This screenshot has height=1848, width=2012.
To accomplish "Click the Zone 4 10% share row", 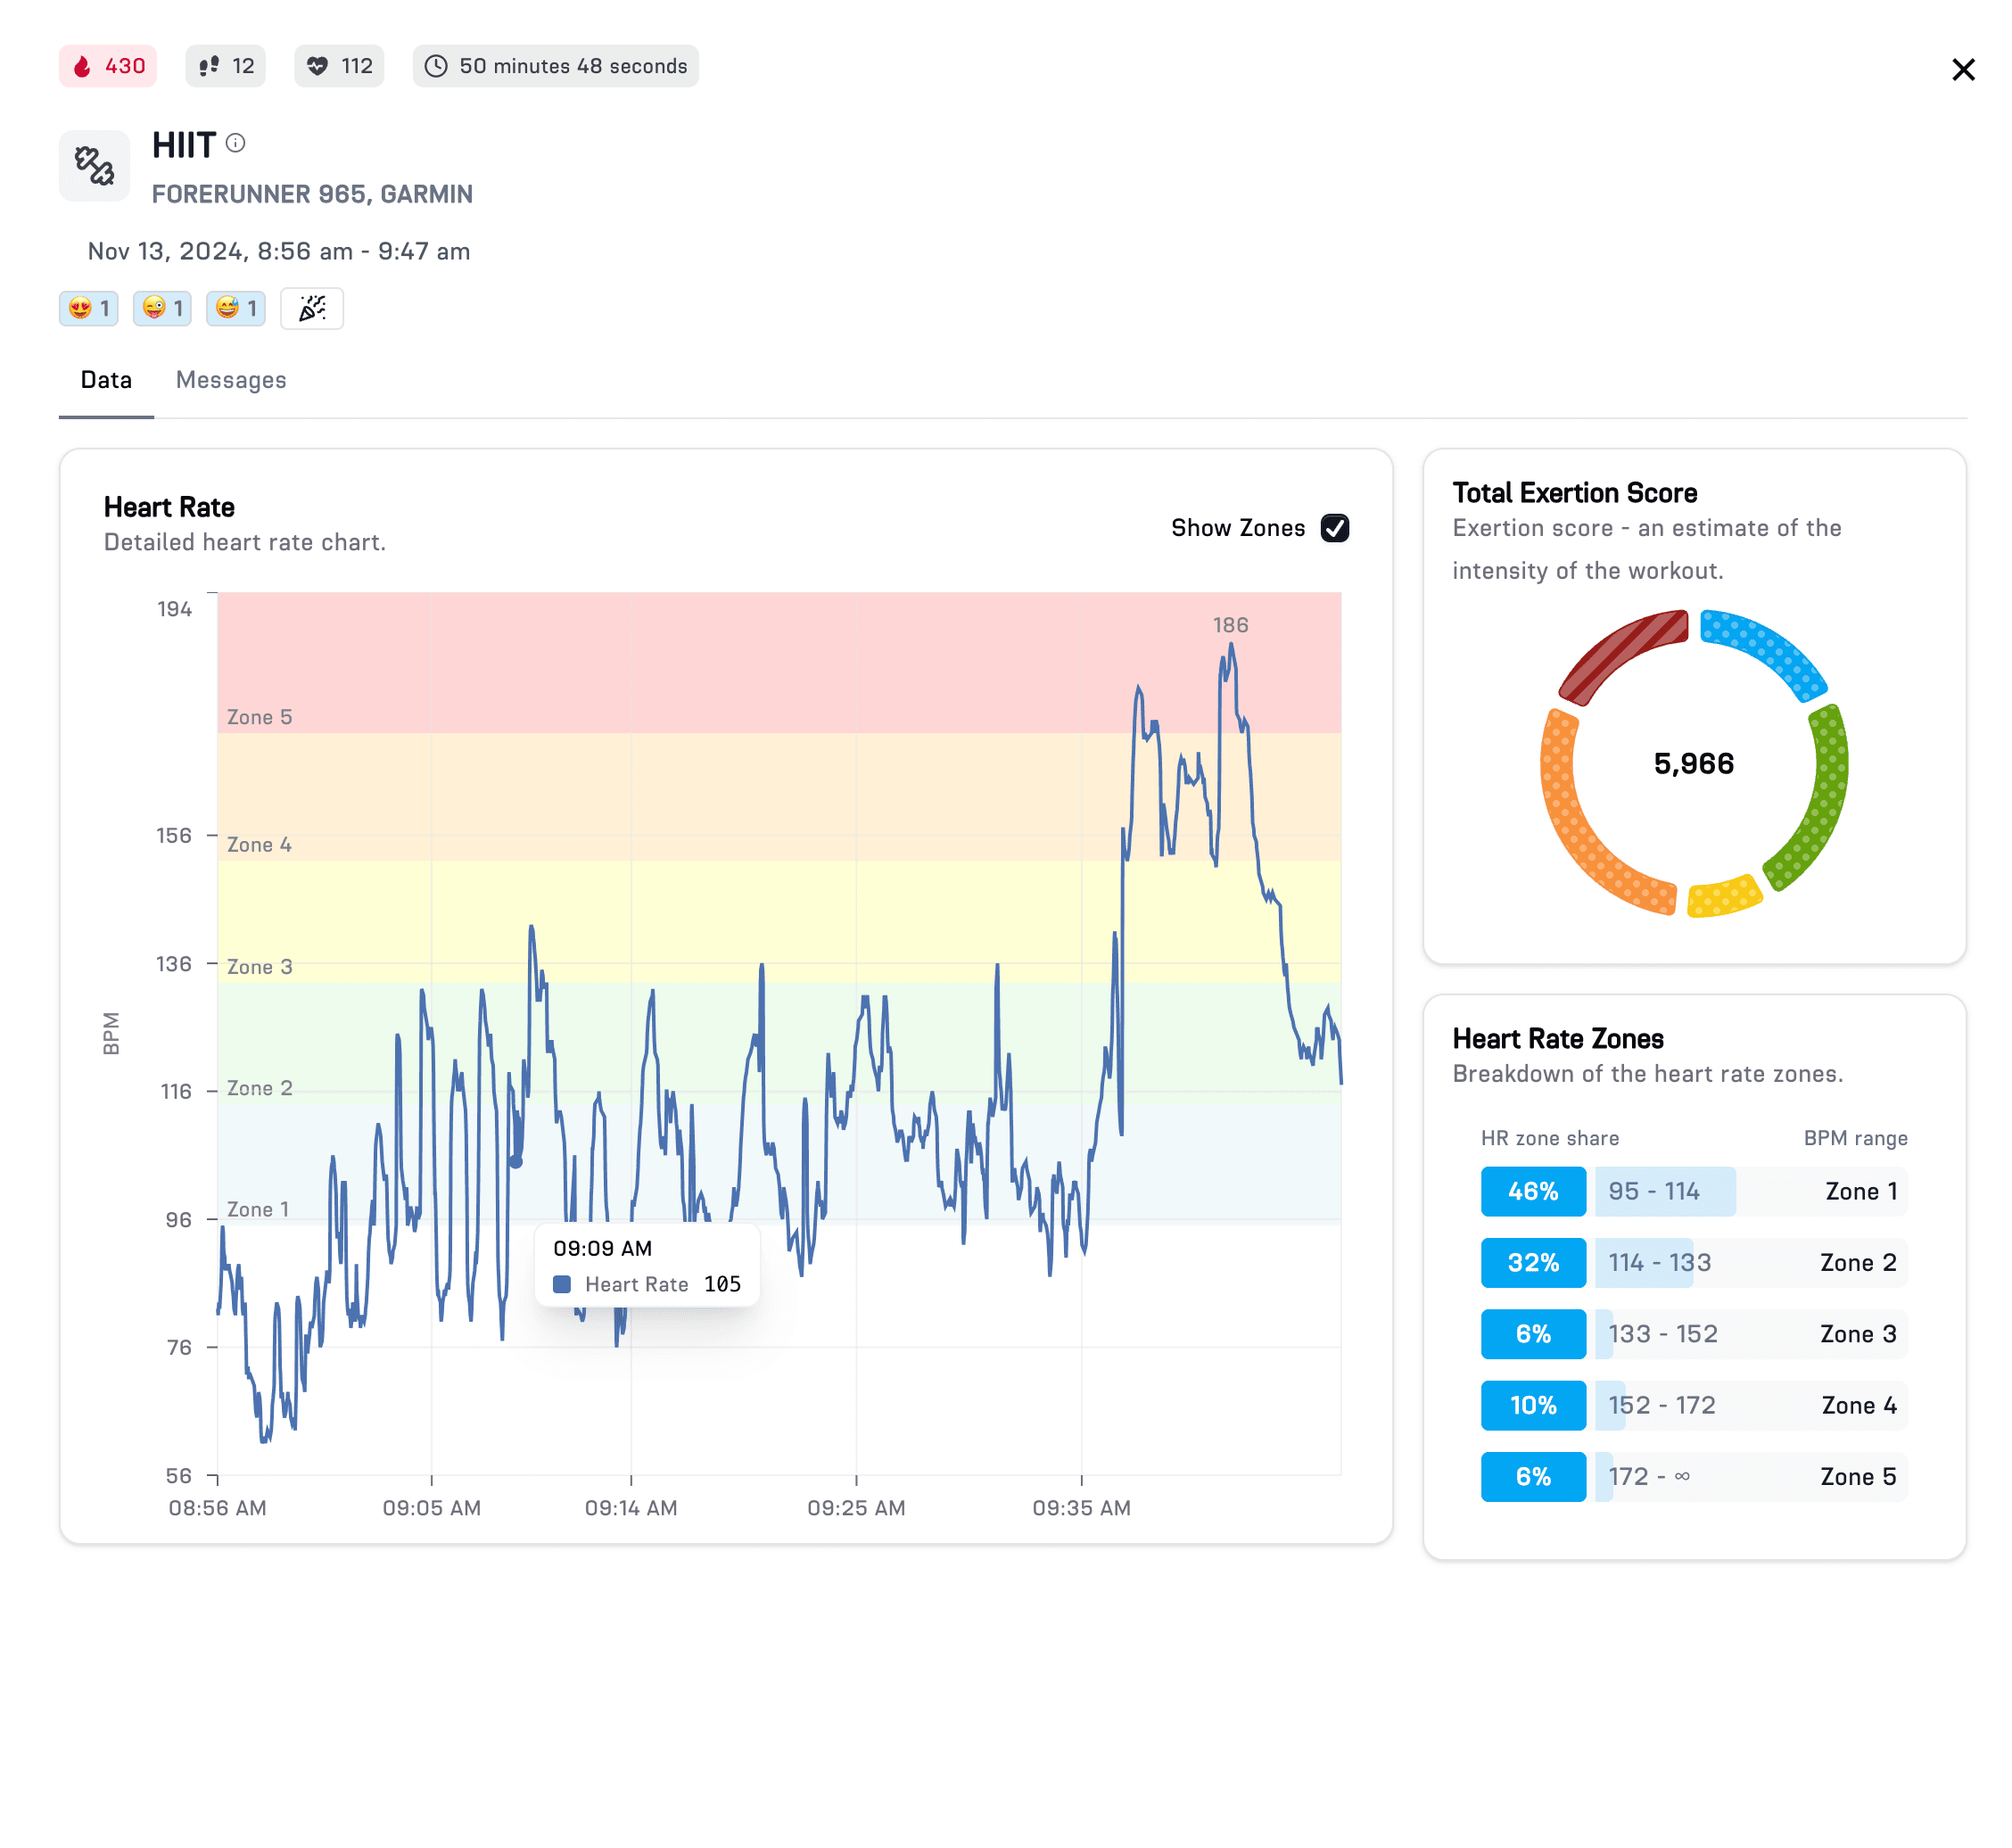I will click(1693, 1405).
